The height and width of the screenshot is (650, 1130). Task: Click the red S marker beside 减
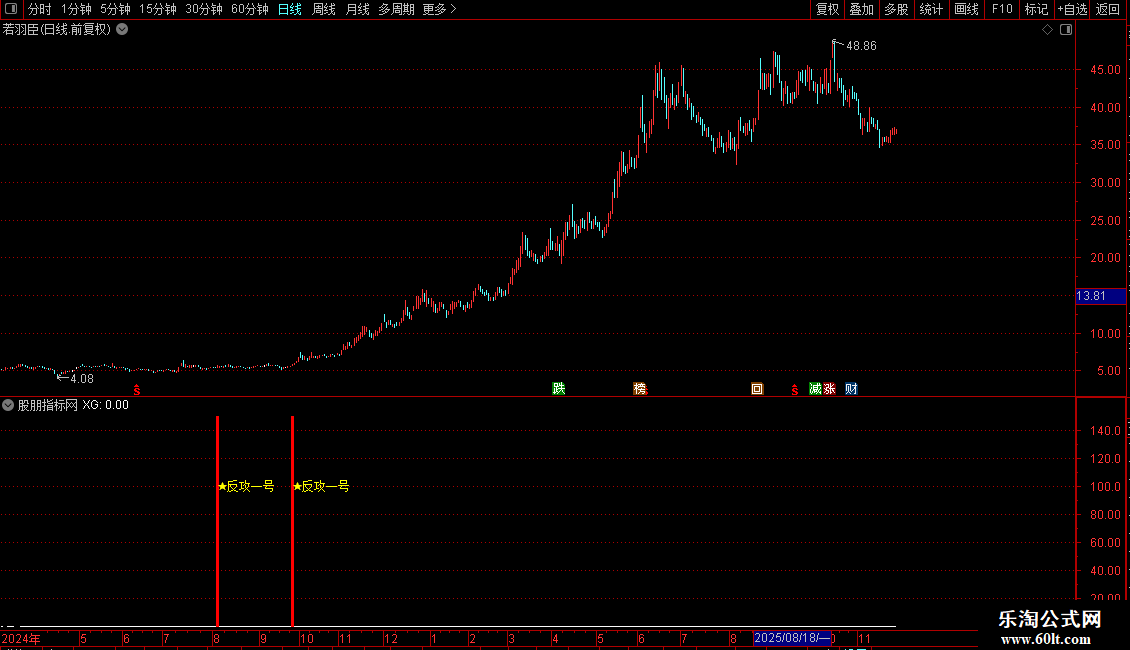(794, 390)
